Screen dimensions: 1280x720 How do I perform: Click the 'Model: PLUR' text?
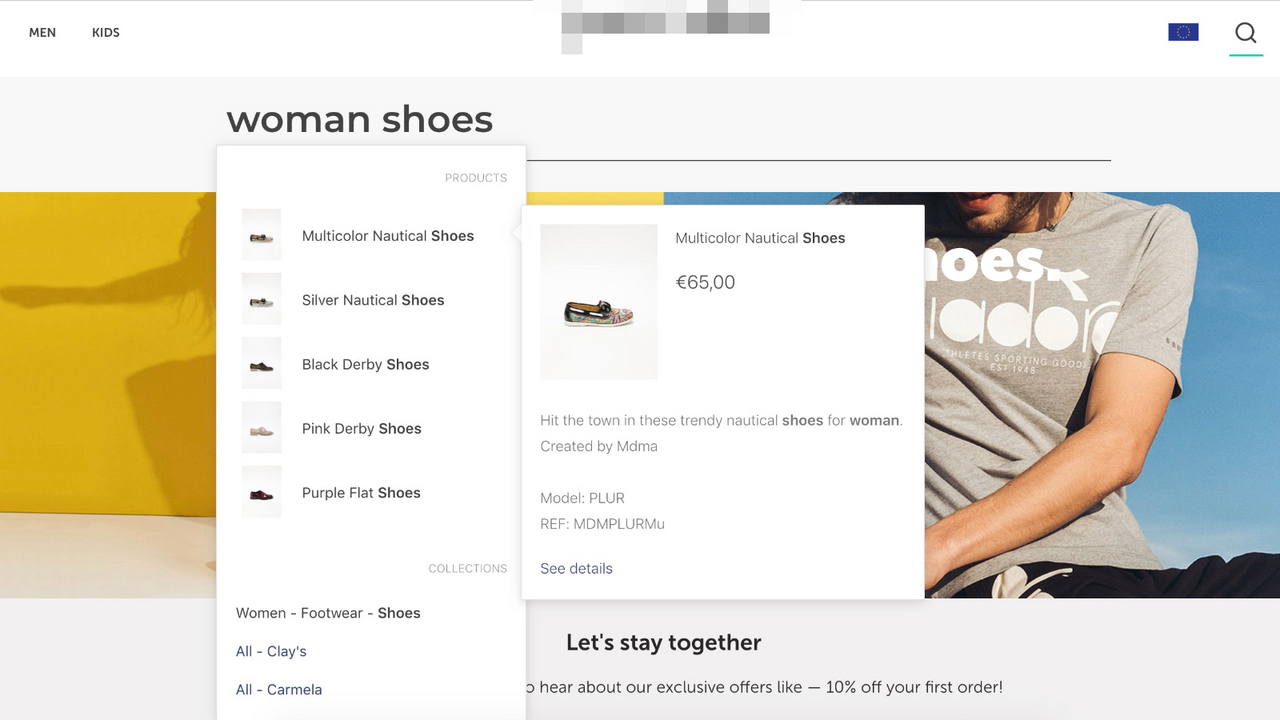tap(582, 497)
